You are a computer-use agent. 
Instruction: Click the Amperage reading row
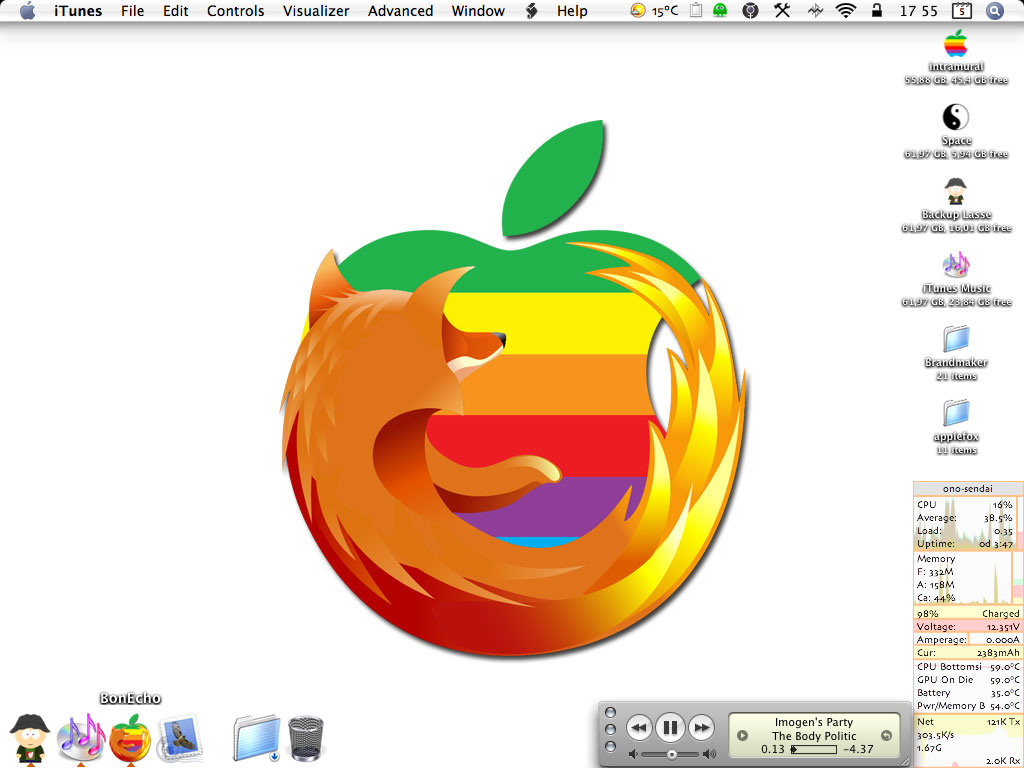(968, 639)
